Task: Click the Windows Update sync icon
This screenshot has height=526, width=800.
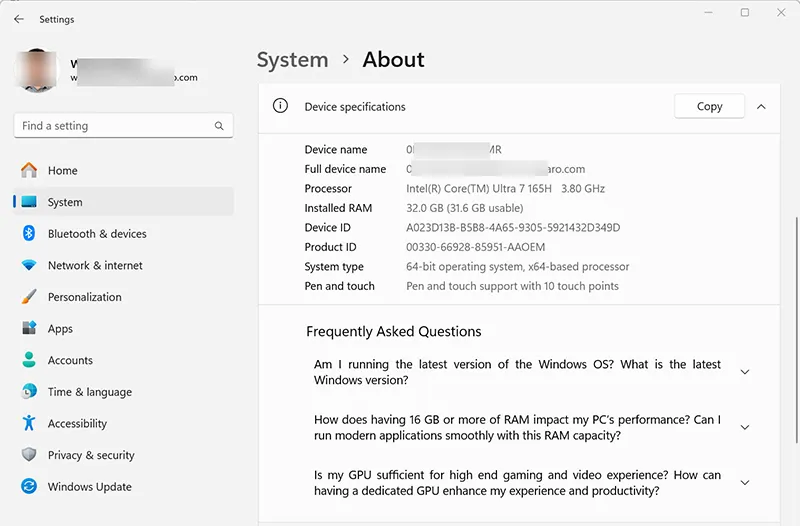Action: (x=29, y=486)
